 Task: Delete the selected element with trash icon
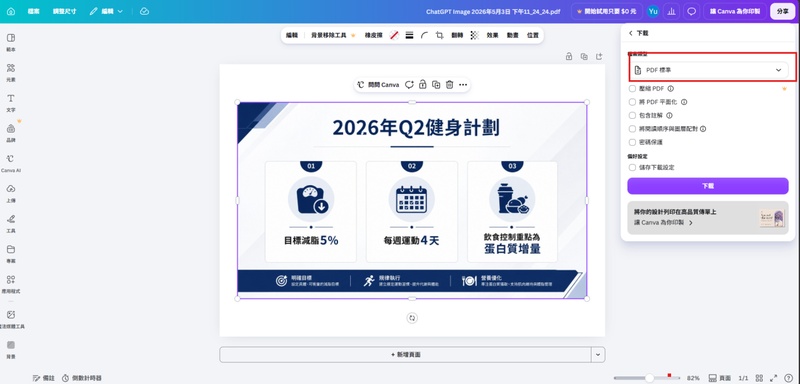(449, 85)
